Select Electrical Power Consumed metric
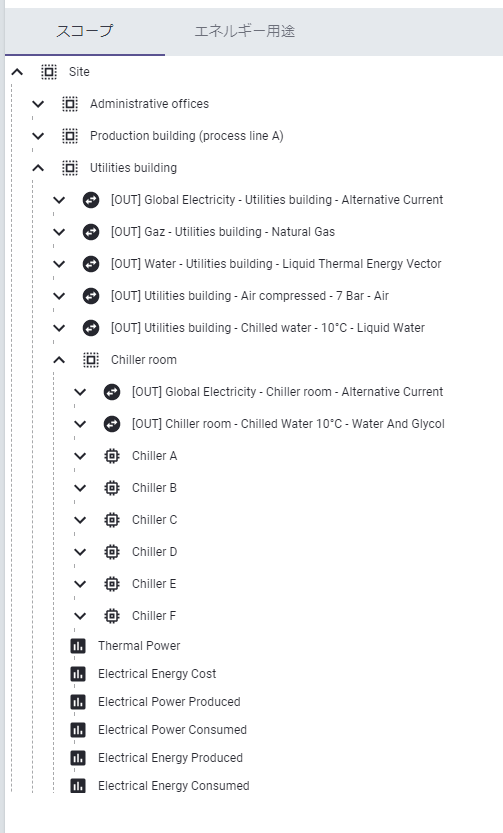Image resolution: width=503 pixels, height=833 pixels. [x=173, y=730]
